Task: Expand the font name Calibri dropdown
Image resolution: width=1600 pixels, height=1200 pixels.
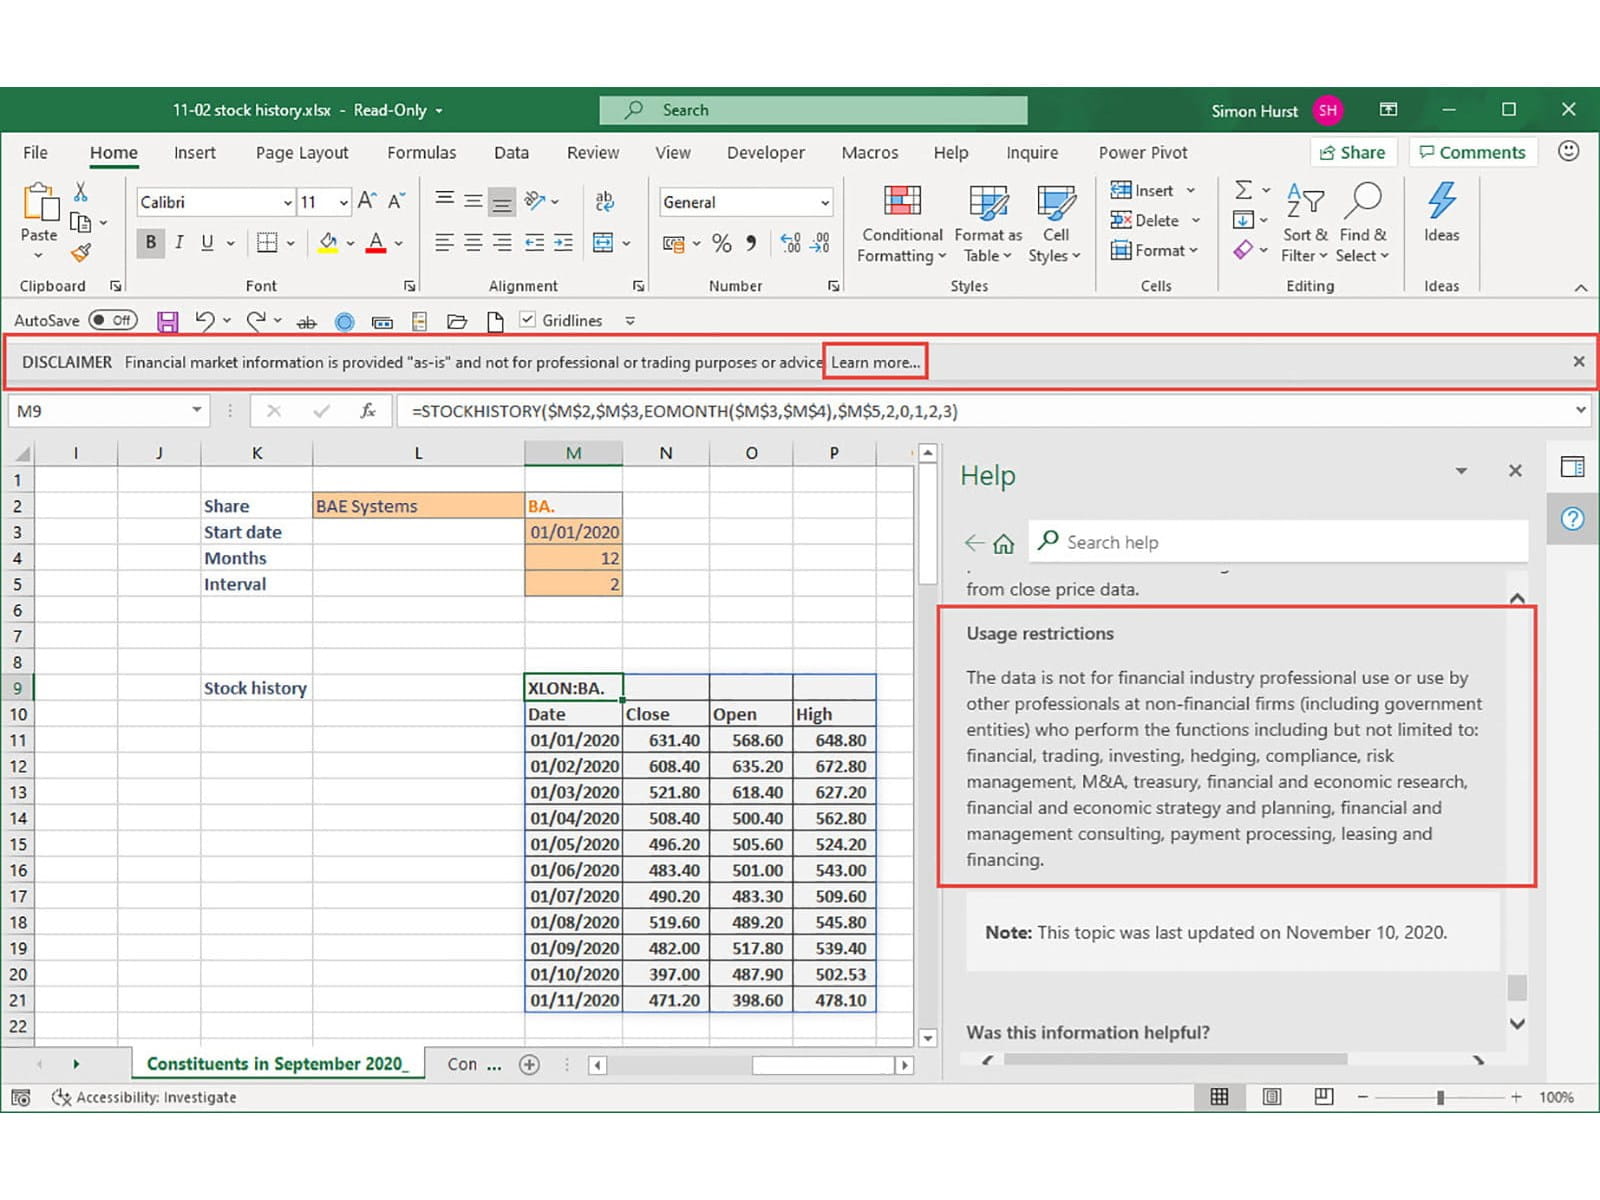Action: click(287, 202)
